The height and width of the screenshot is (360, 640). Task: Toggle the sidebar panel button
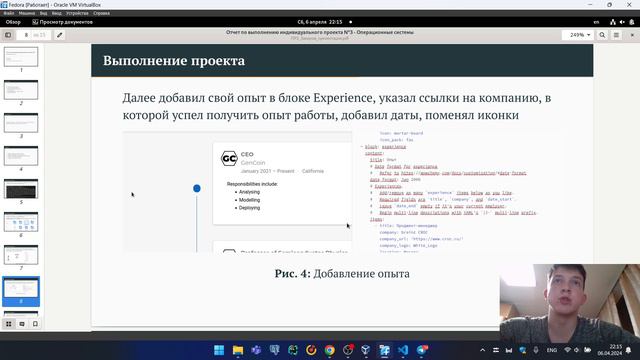pos(8,35)
